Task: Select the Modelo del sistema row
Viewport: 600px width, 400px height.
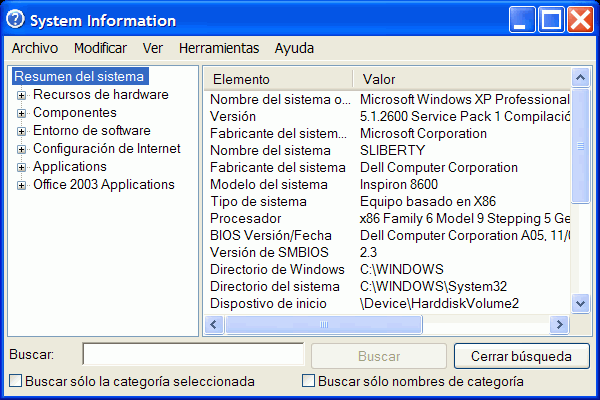Action: [x=387, y=184]
